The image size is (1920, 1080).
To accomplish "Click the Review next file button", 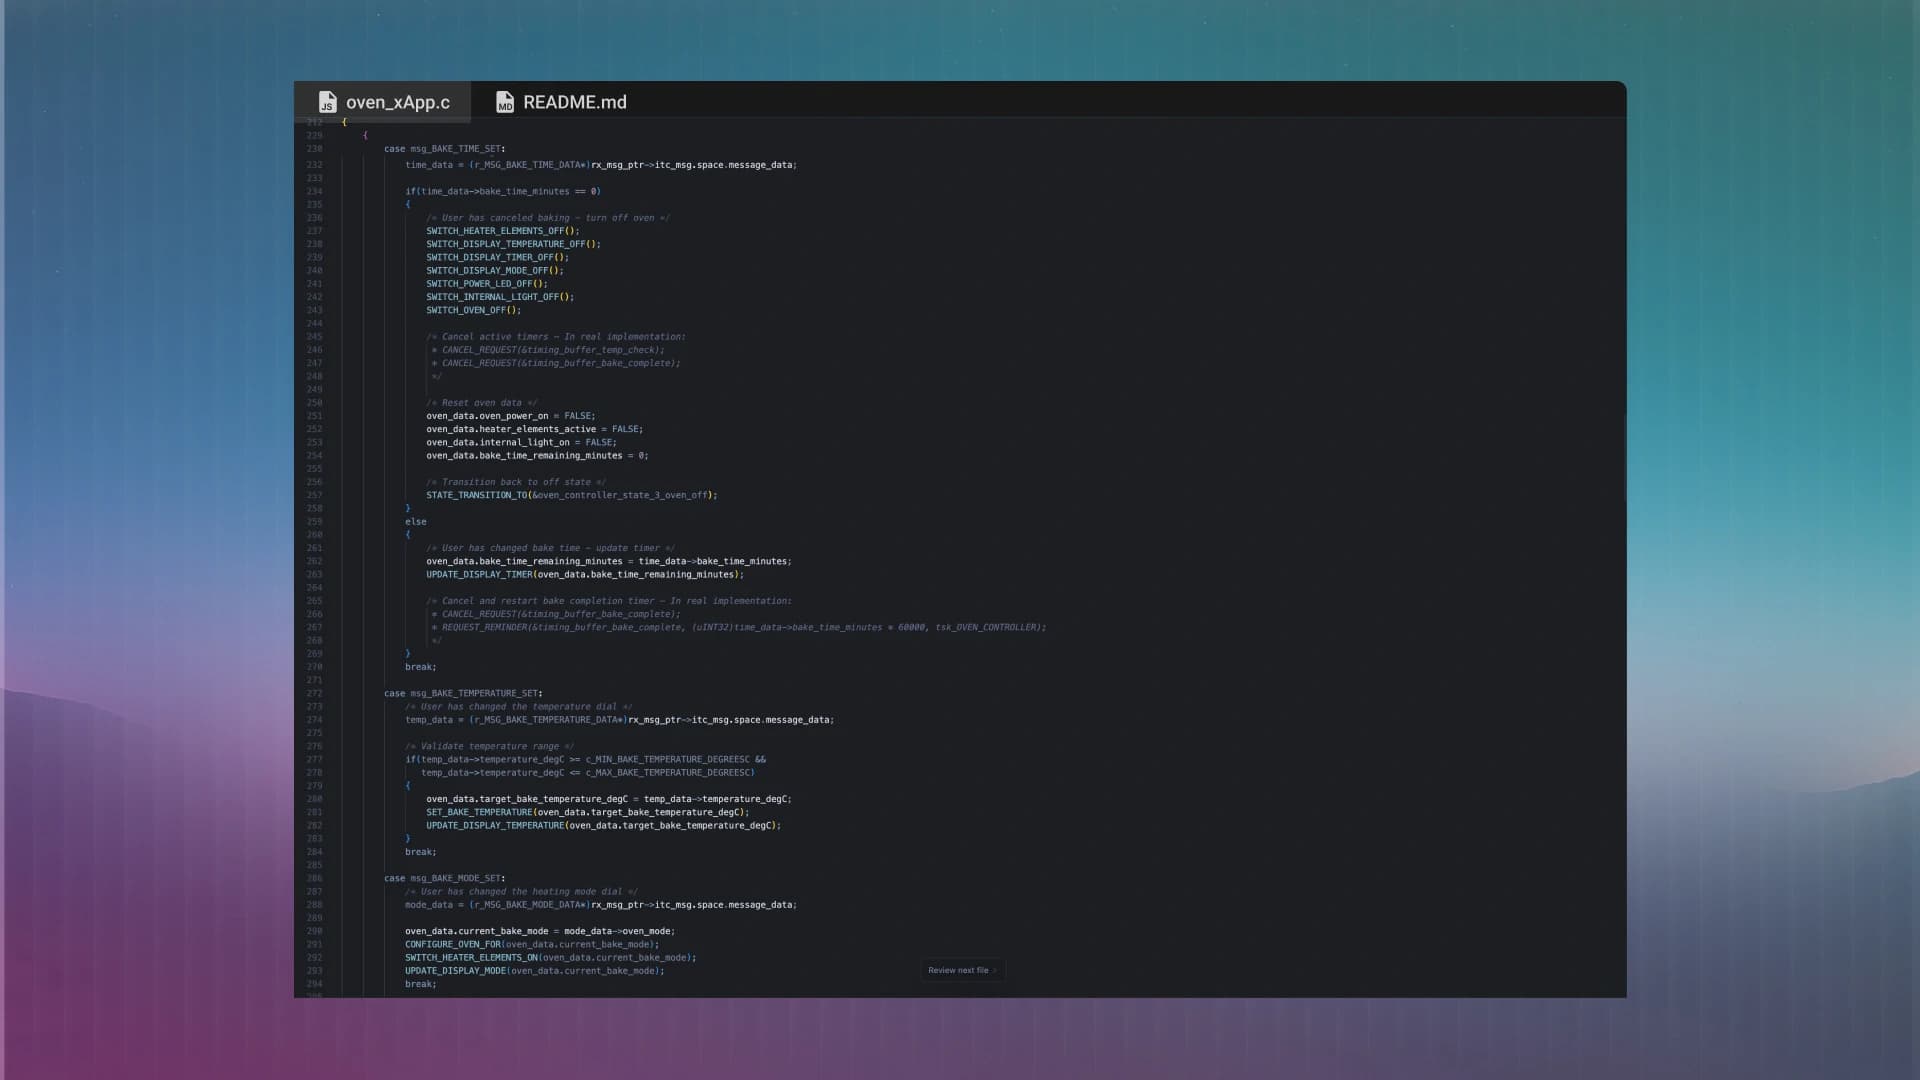I will click(958, 970).
